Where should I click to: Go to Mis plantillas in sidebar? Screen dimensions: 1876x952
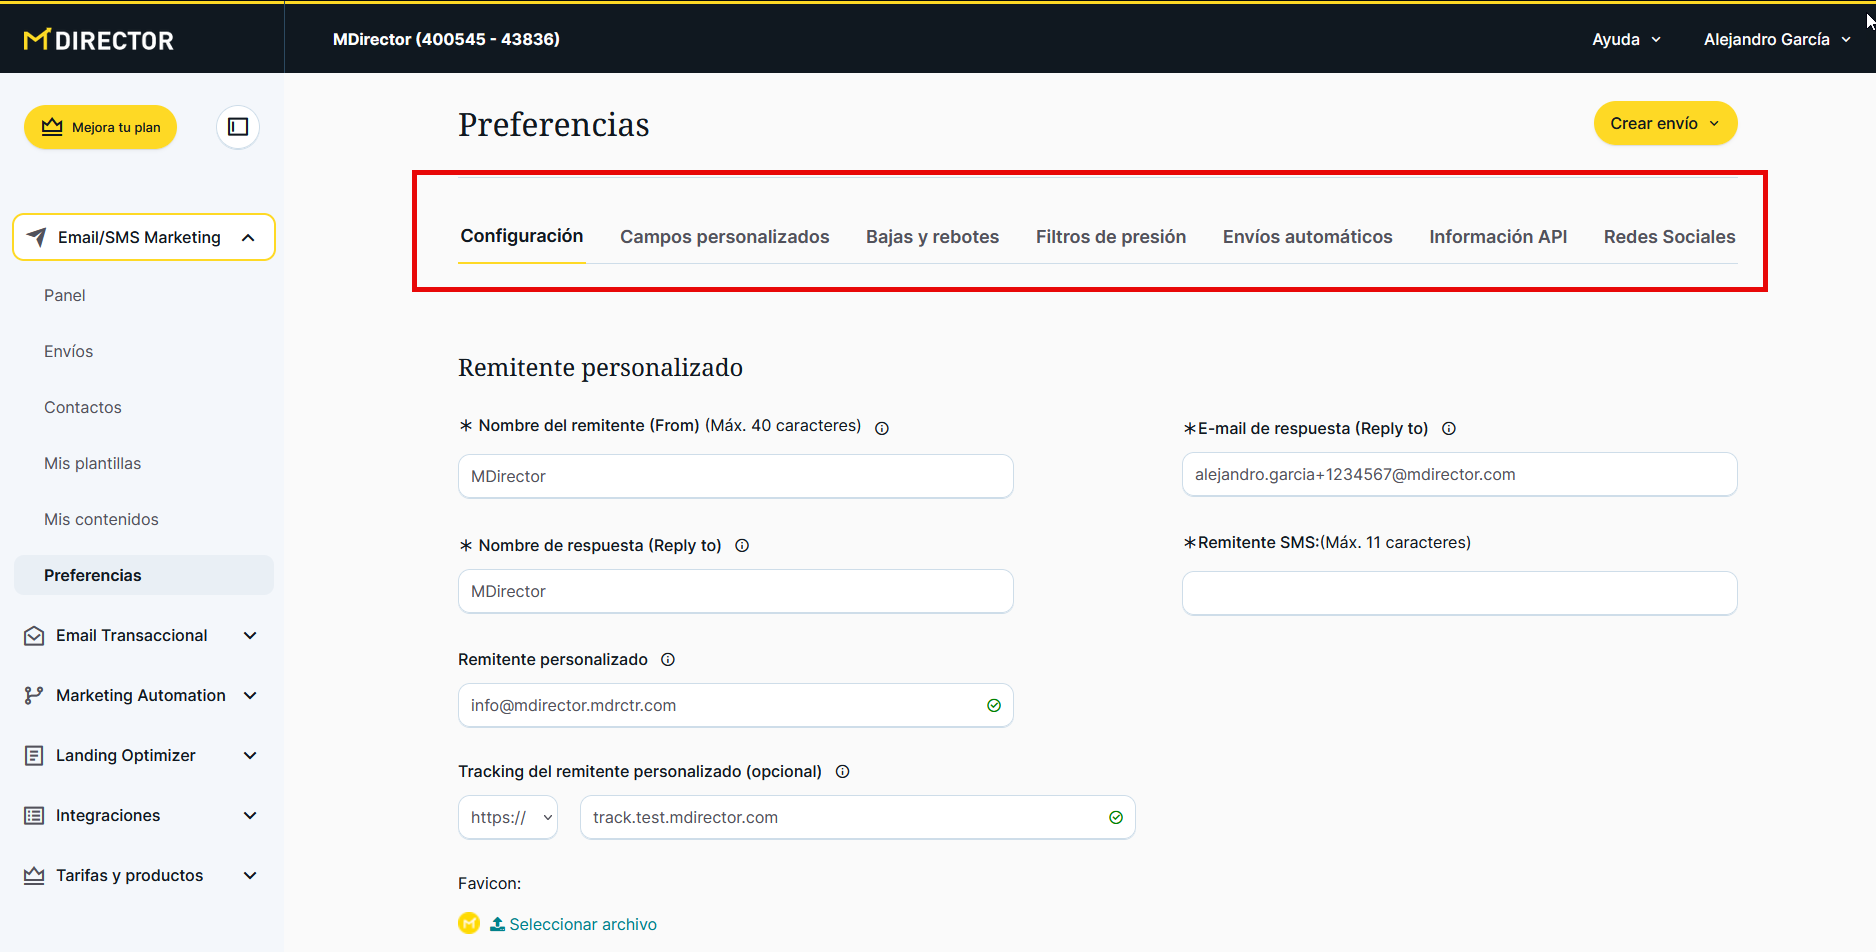(93, 464)
